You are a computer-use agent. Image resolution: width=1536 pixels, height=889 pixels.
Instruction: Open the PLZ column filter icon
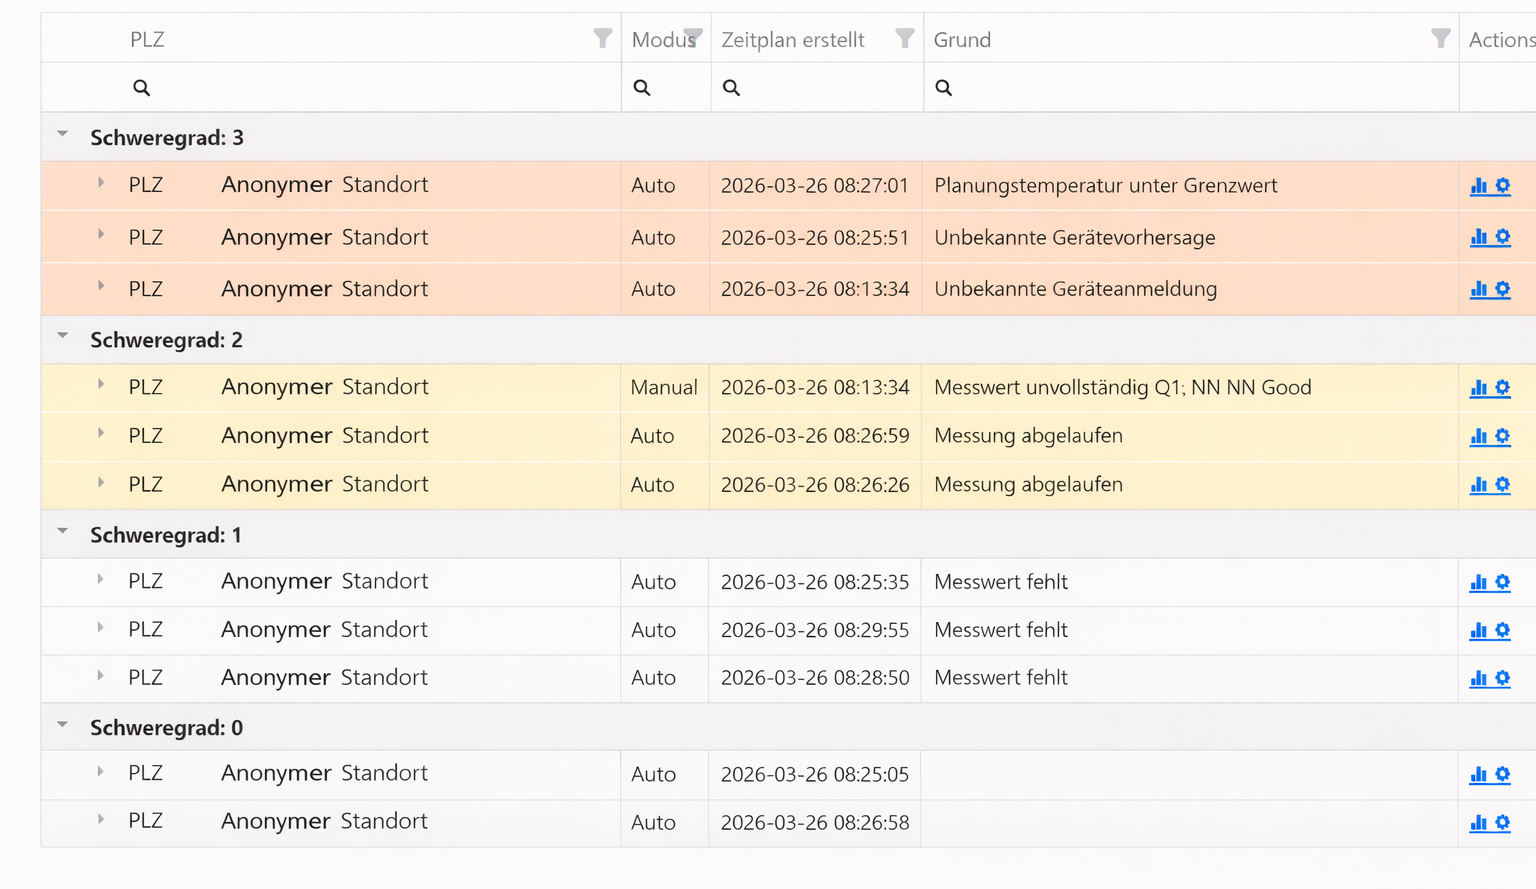[602, 38]
